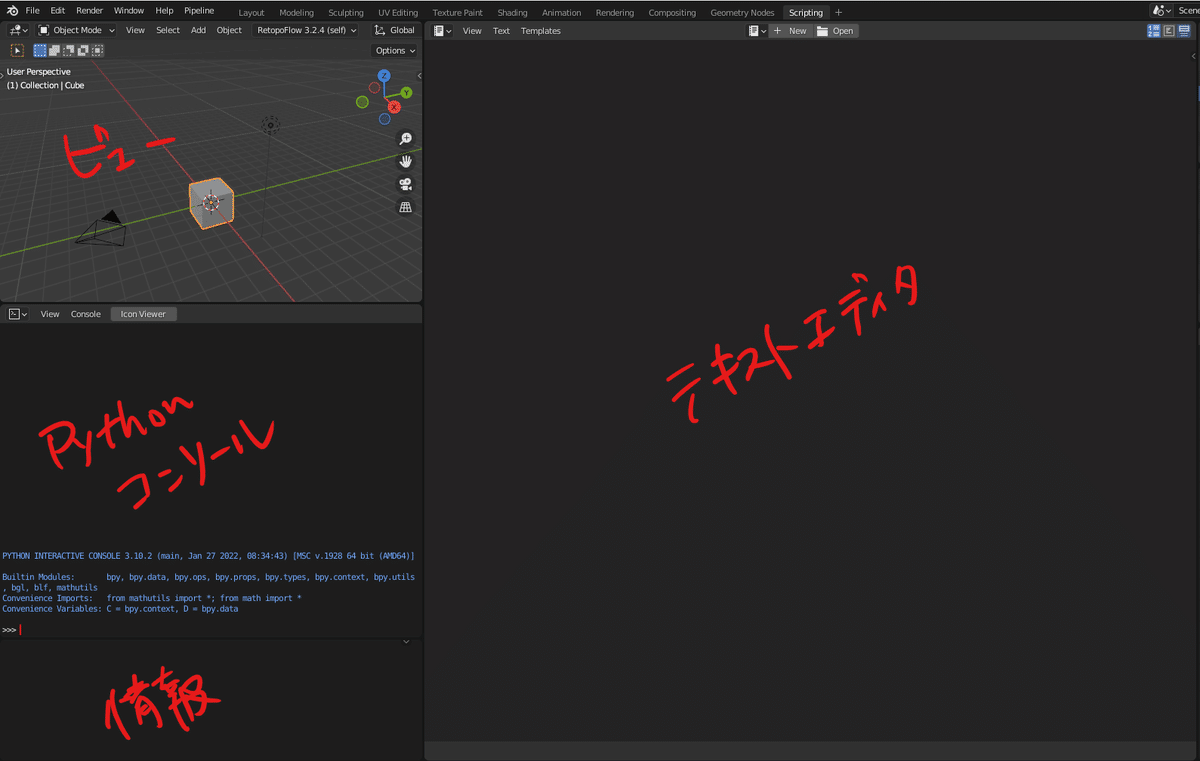Click the Icon Viewer button
Screen dimensions: 1200x761
pyautogui.click(x=143, y=314)
